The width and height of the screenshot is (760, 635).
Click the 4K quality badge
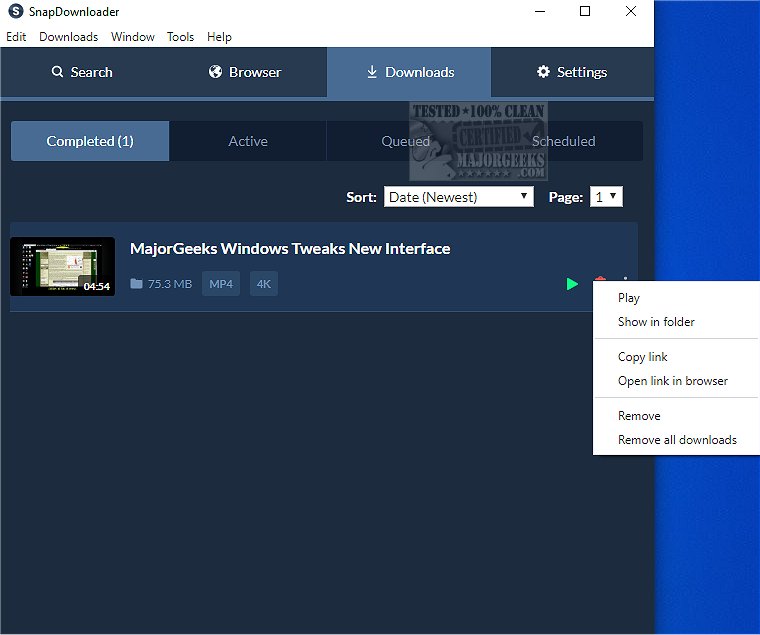[x=264, y=284]
